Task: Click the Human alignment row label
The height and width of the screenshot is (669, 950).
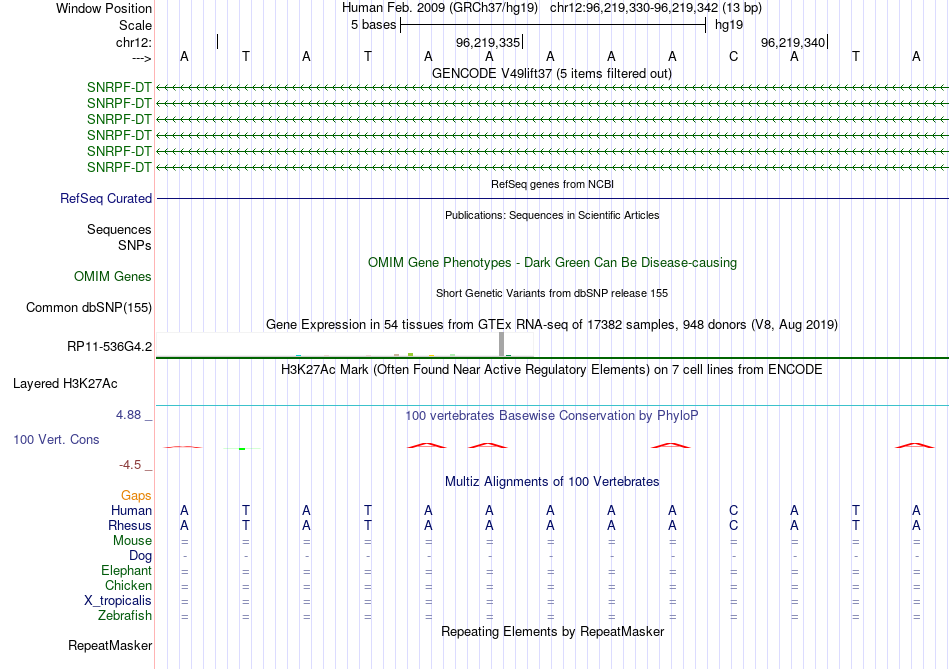Action: click(131, 511)
